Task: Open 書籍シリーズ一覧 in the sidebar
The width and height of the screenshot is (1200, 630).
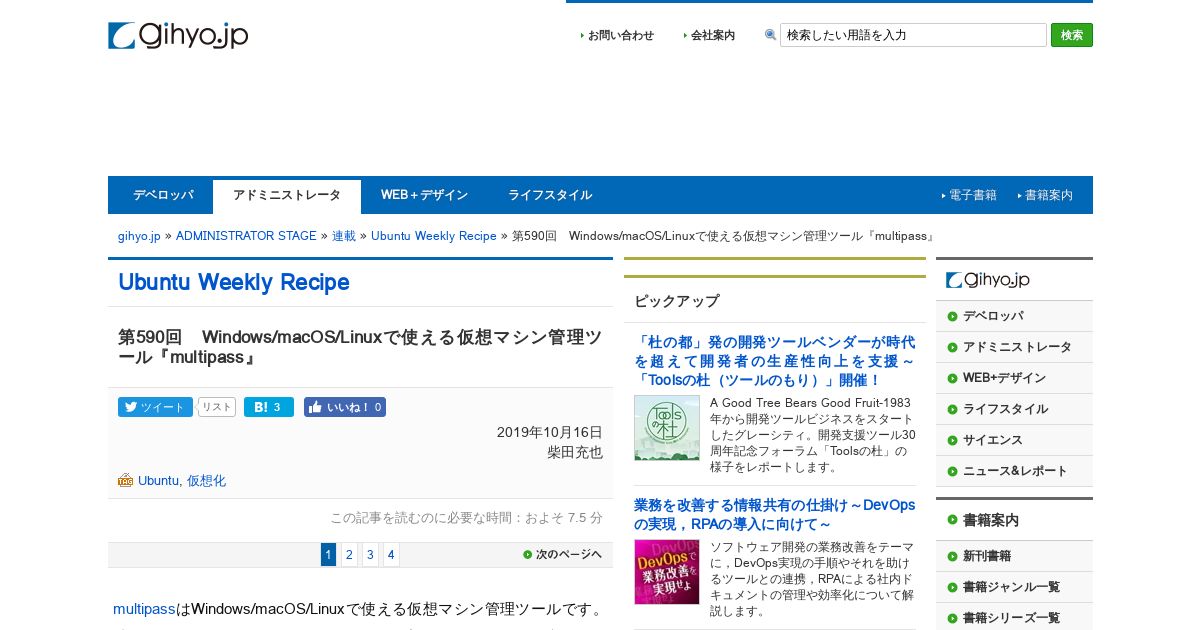Action: pyautogui.click(x=1014, y=618)
